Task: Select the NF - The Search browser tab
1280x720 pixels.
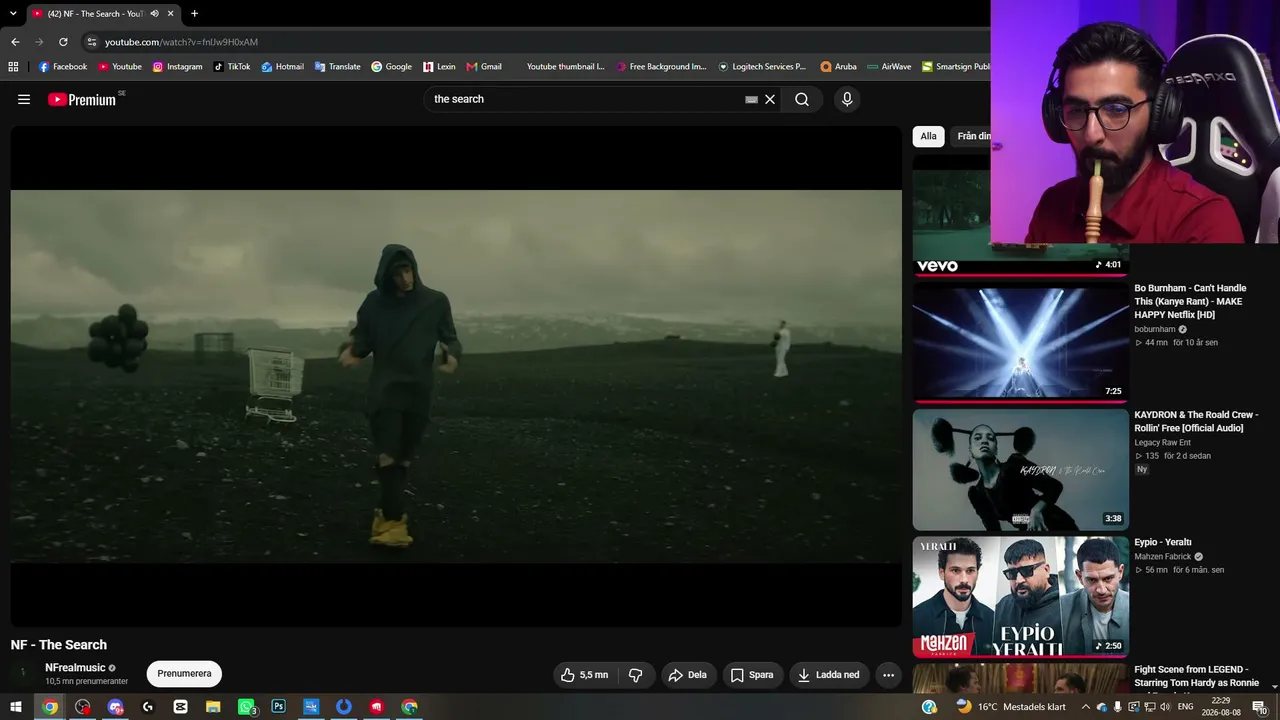Action: (x=103, y=14)
